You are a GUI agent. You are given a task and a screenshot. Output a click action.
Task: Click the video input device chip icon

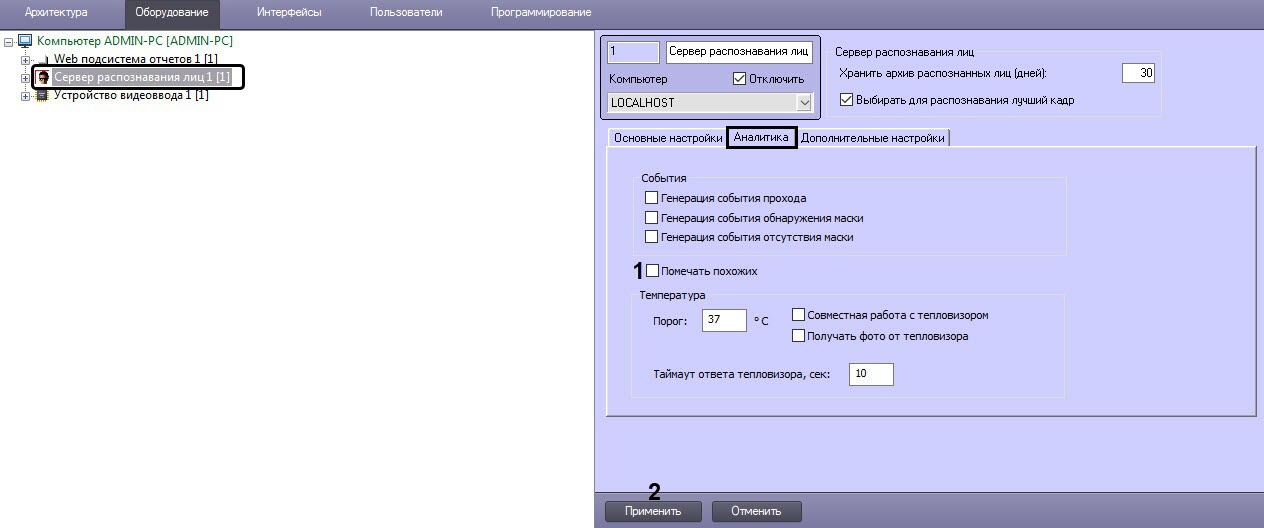click(42, 95)
